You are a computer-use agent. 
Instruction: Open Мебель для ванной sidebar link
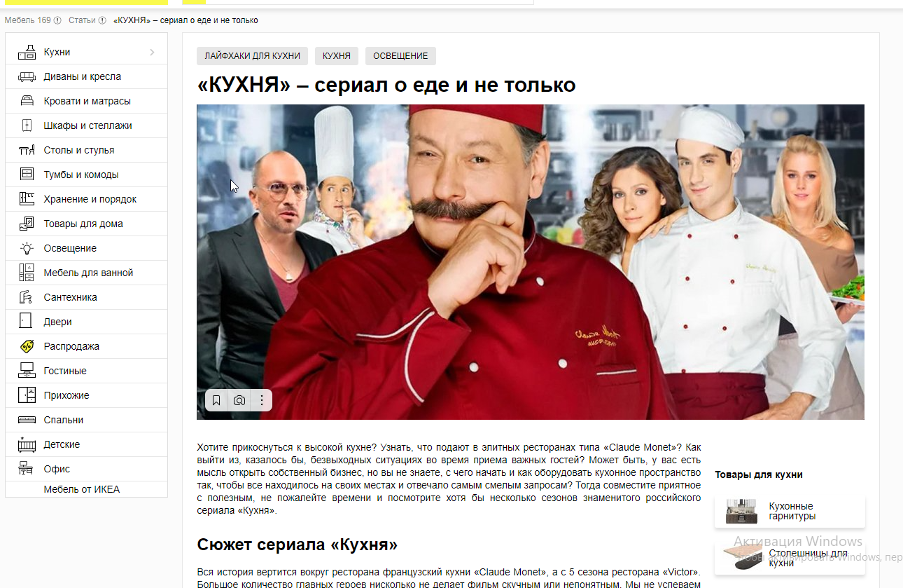tap(86, 273)
